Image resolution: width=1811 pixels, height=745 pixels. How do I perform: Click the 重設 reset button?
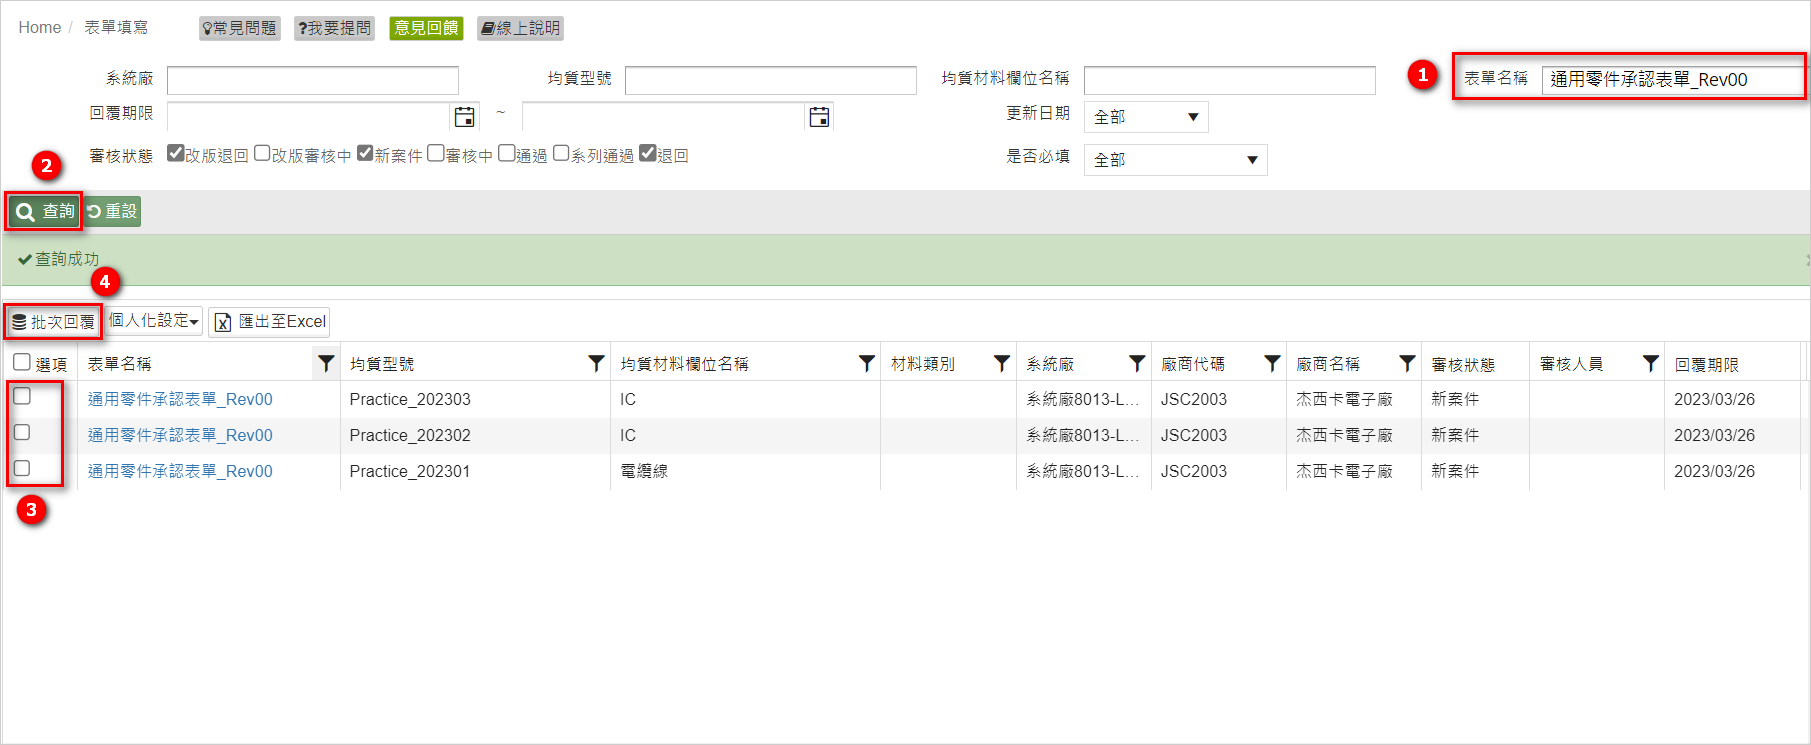tap(112, 212)
